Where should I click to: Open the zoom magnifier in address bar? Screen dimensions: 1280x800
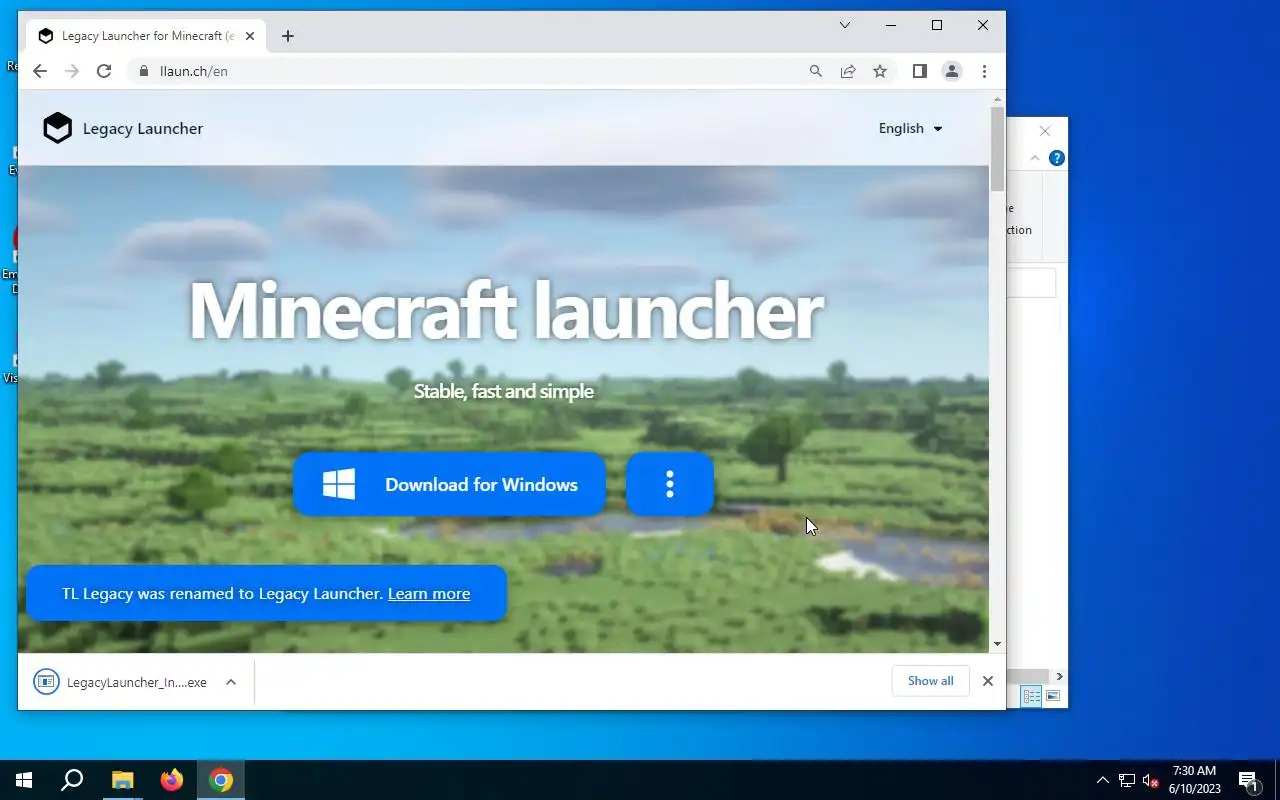[x=816, y=71]
